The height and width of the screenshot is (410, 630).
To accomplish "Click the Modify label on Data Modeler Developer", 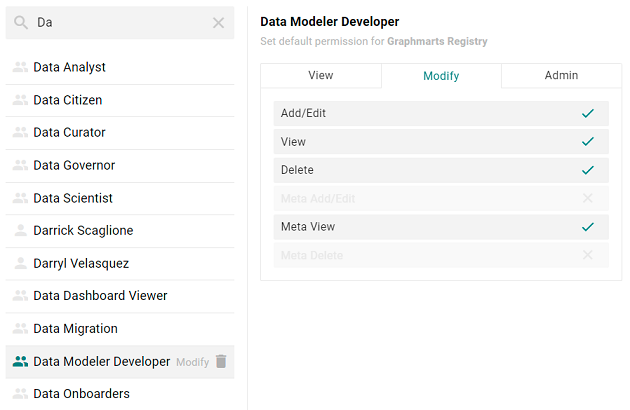I will tap(192, 362).
